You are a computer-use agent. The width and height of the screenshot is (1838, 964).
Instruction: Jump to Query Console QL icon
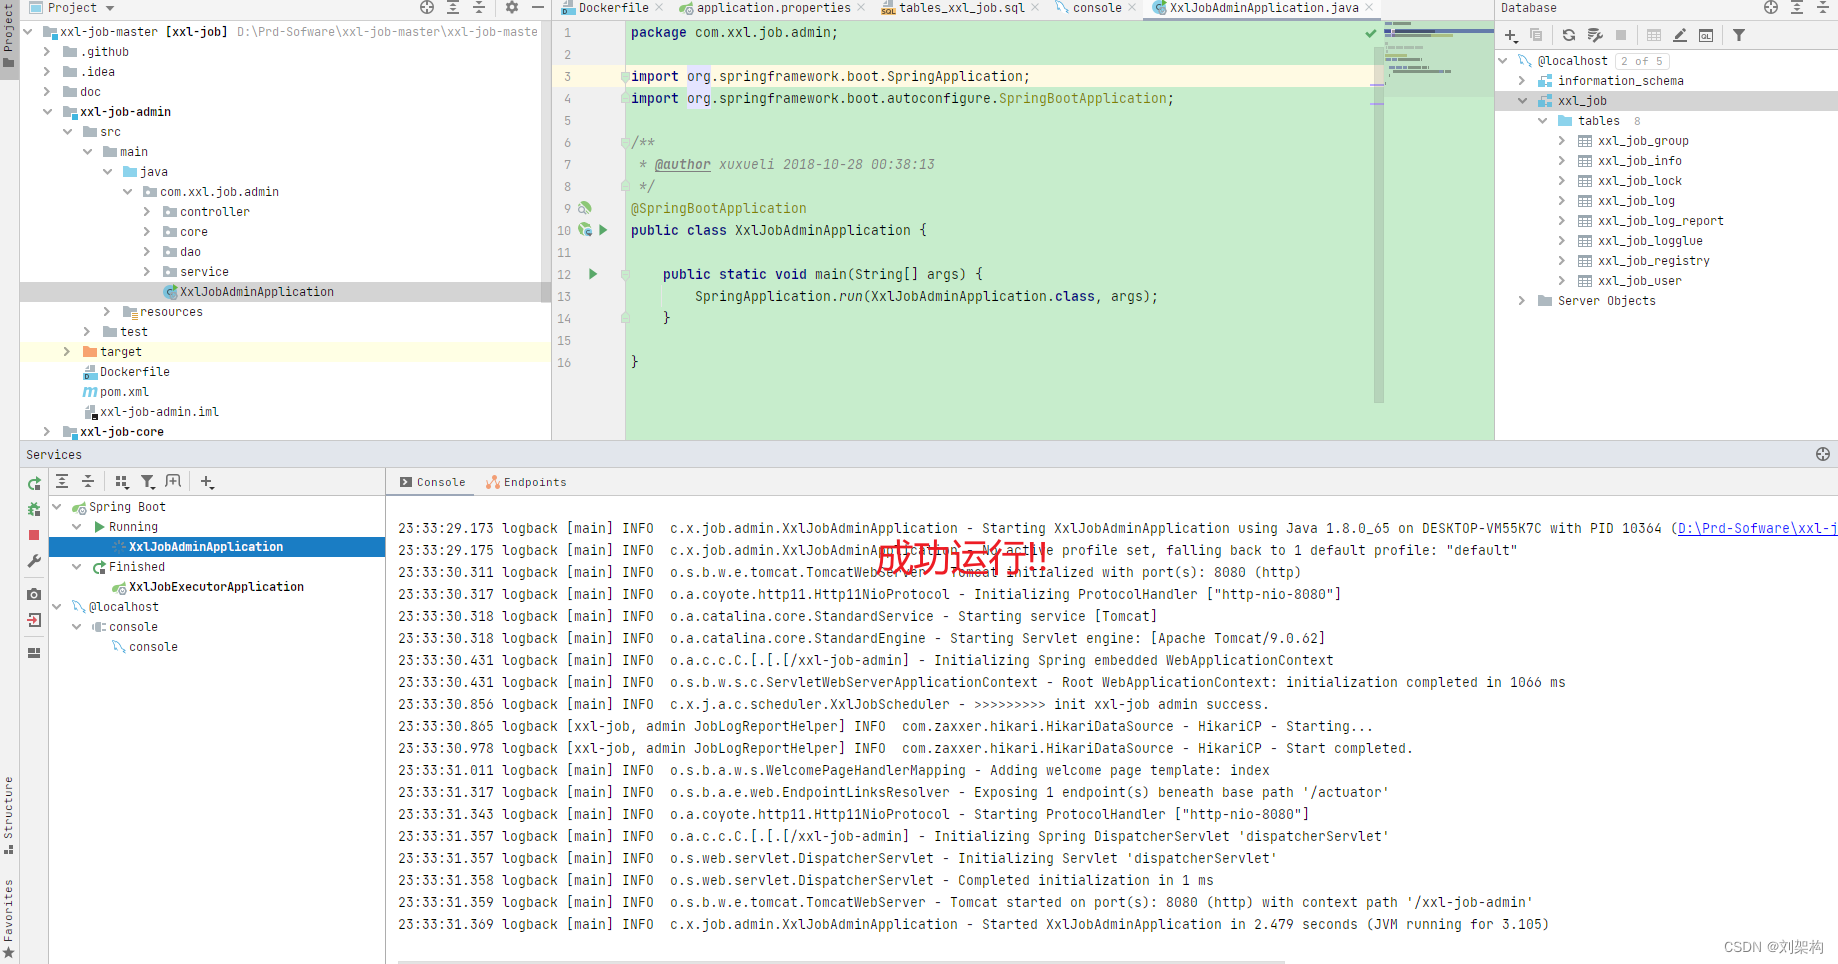(1706, 35)
